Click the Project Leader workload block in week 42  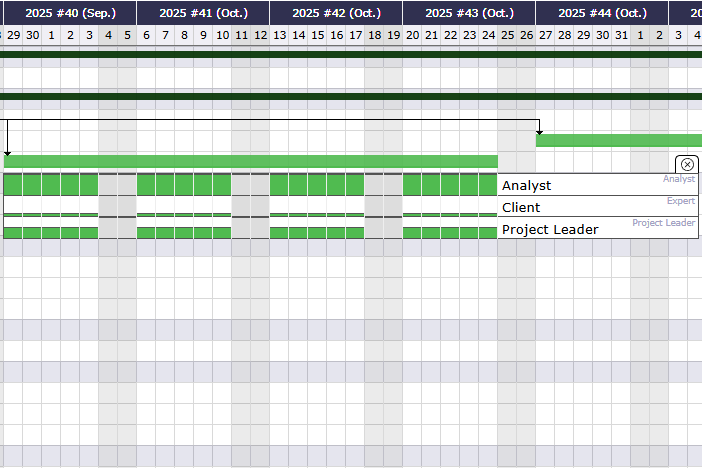click(x=317, y=232)
